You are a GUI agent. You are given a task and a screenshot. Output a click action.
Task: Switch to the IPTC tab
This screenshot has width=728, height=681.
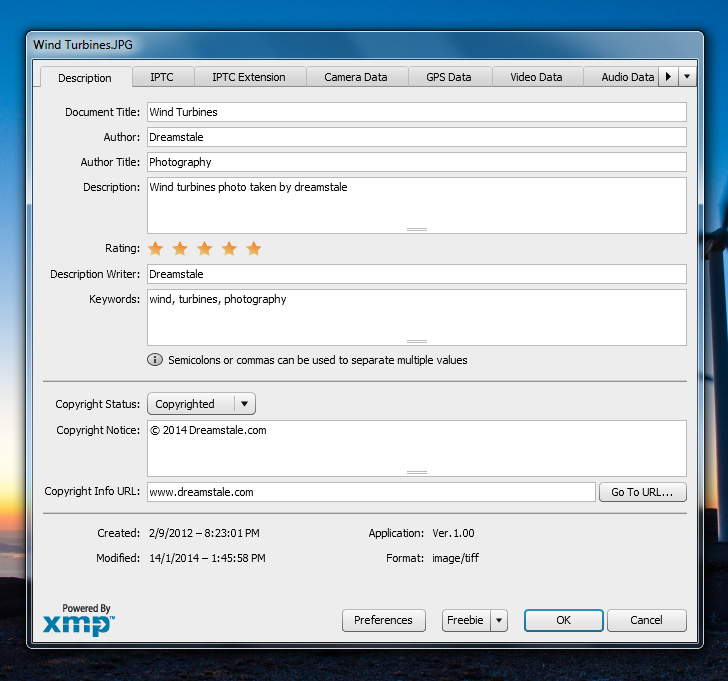point(161,77)
